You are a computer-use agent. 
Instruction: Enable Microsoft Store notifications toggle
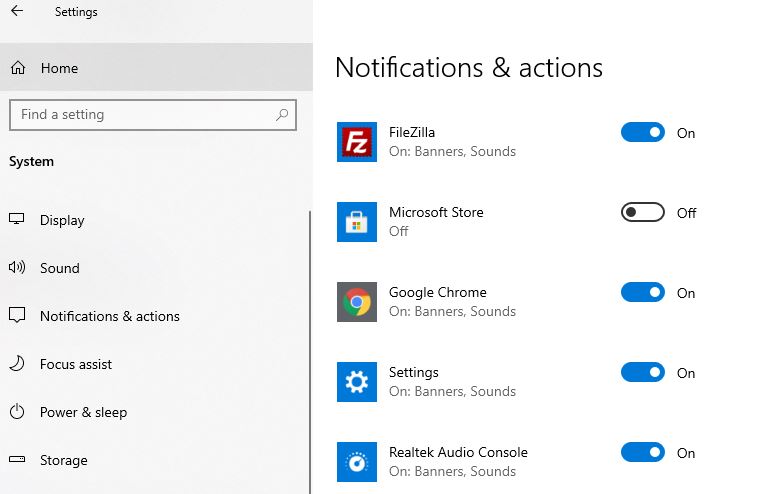point(643,212)
